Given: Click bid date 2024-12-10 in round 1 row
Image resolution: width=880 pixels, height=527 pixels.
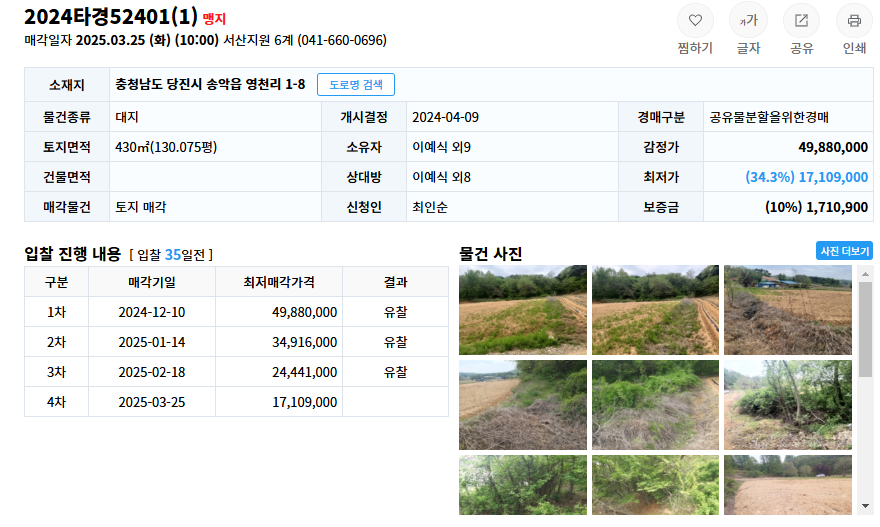Looking at the screenshot, I should pos(152,312).
